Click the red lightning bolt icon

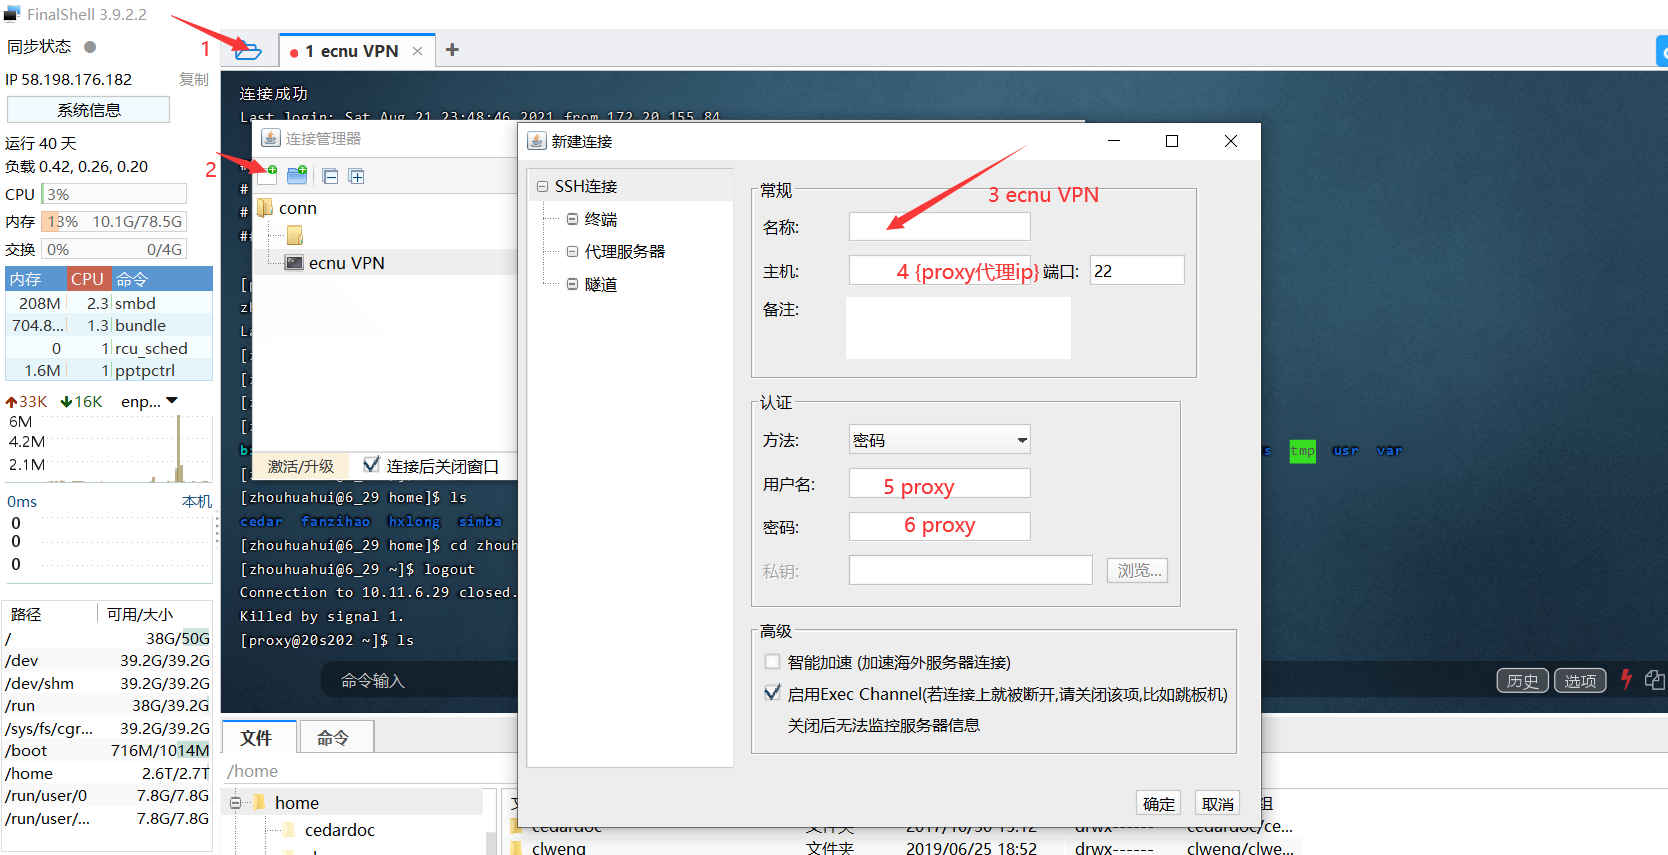pyautogui.click(x=1626, y=680)
